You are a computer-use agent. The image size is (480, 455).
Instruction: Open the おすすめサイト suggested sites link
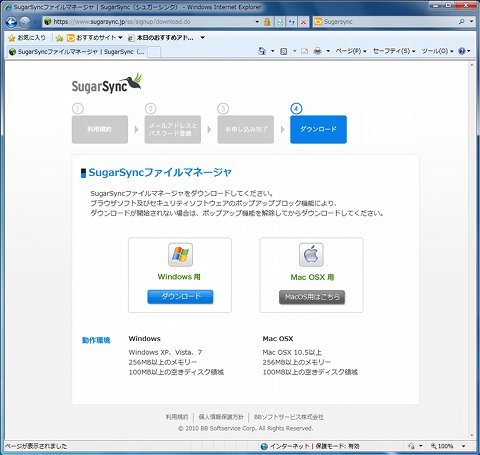tap(95, 38)
